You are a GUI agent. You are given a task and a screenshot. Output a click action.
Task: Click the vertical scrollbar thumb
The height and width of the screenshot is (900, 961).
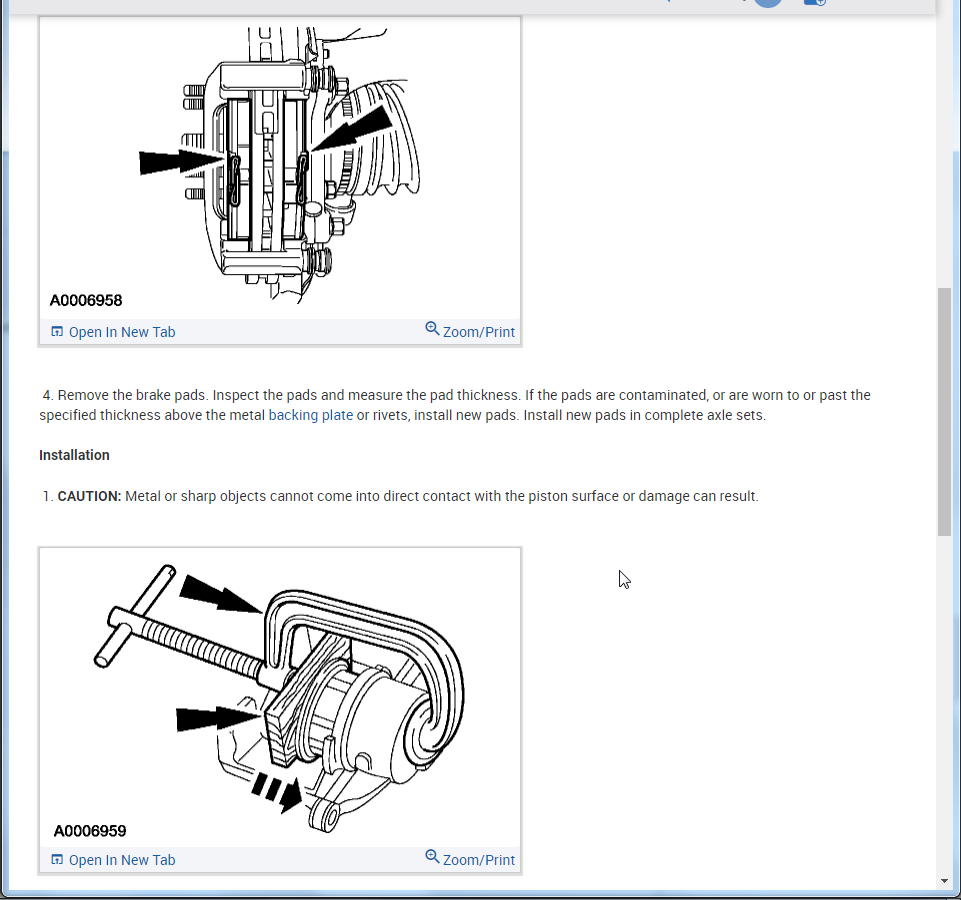944,411
